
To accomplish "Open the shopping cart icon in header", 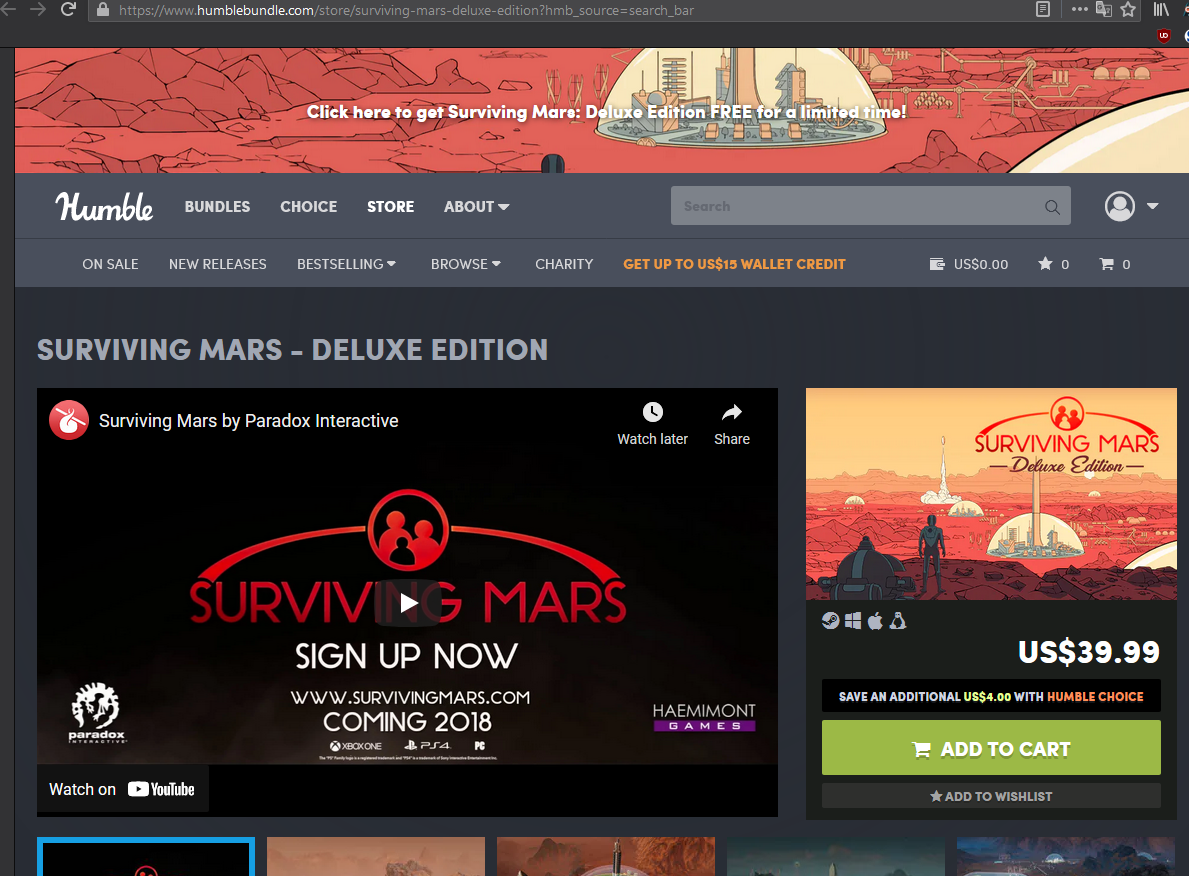I will [1115, 264].
